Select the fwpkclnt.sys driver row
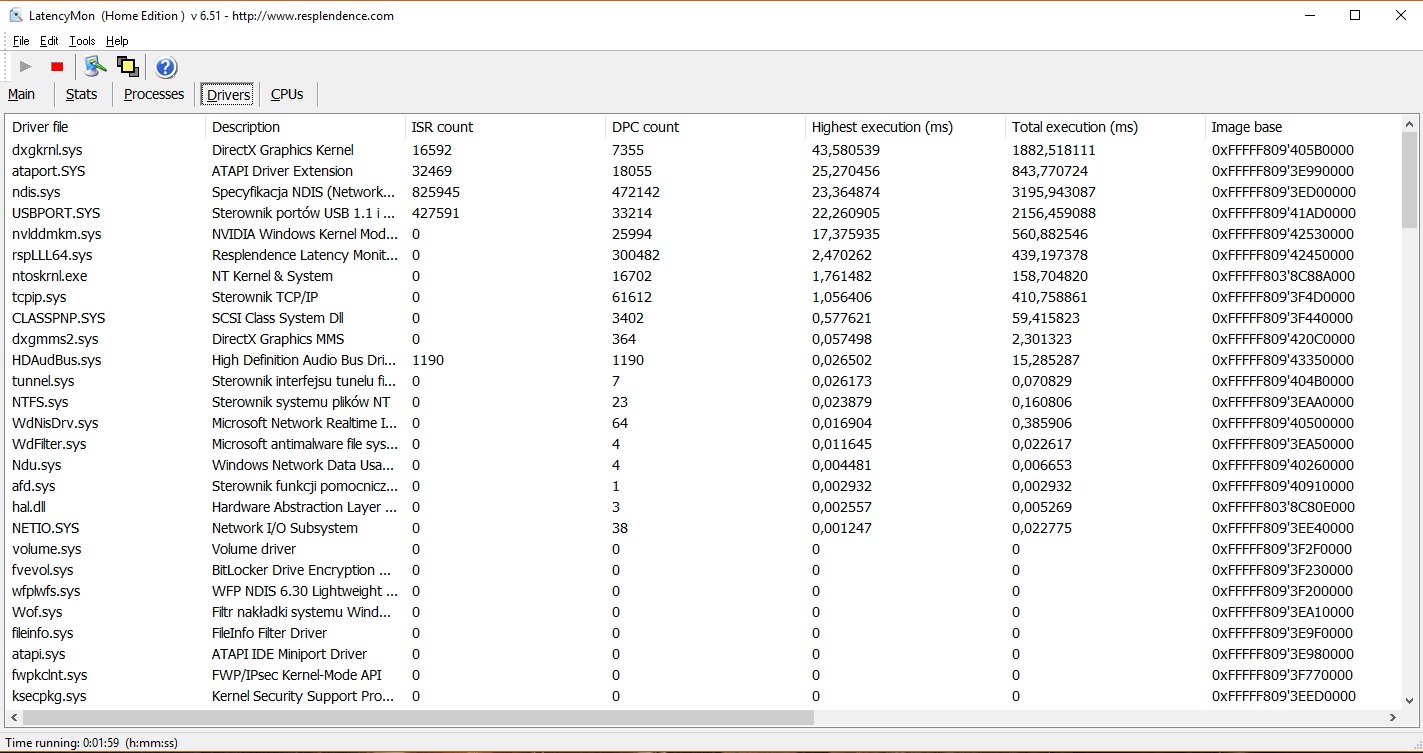Image resolution: width=1423 pixels, height=753 pixels. [703, 675]
